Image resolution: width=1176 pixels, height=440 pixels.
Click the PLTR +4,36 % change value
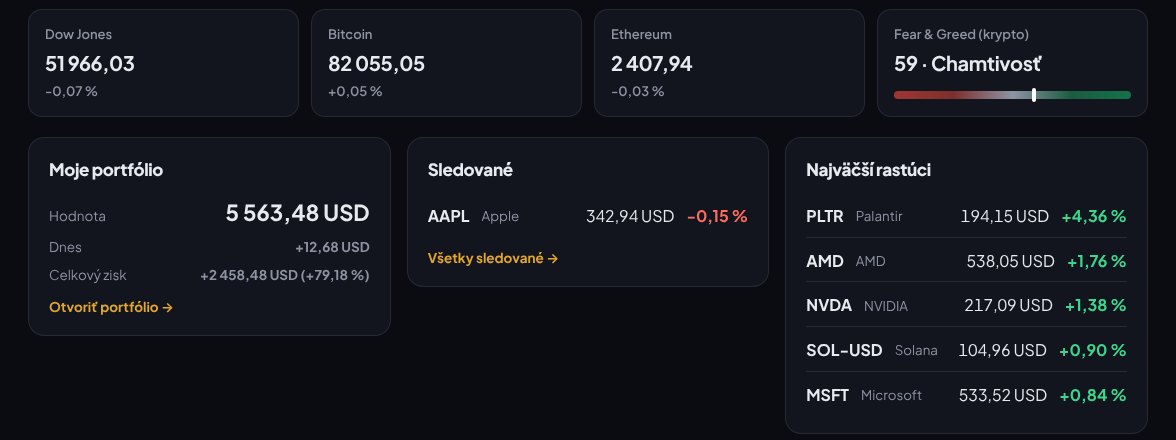(x=1094, y=217)
